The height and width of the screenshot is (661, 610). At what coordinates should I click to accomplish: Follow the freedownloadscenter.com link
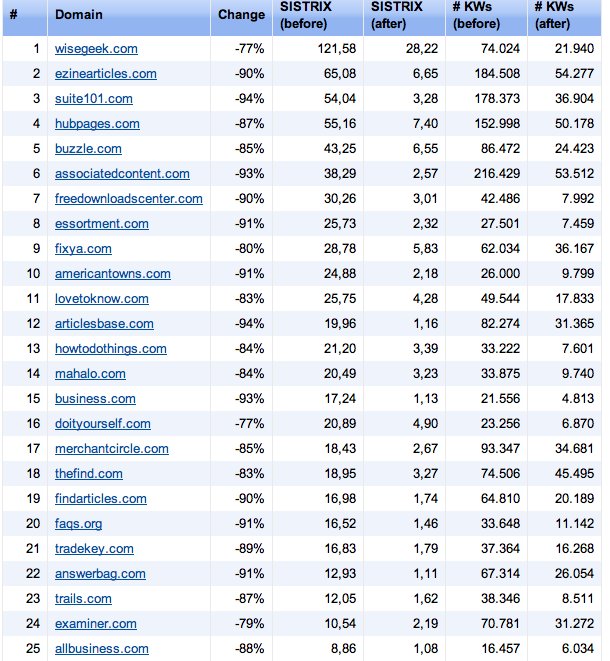[129, 198]
